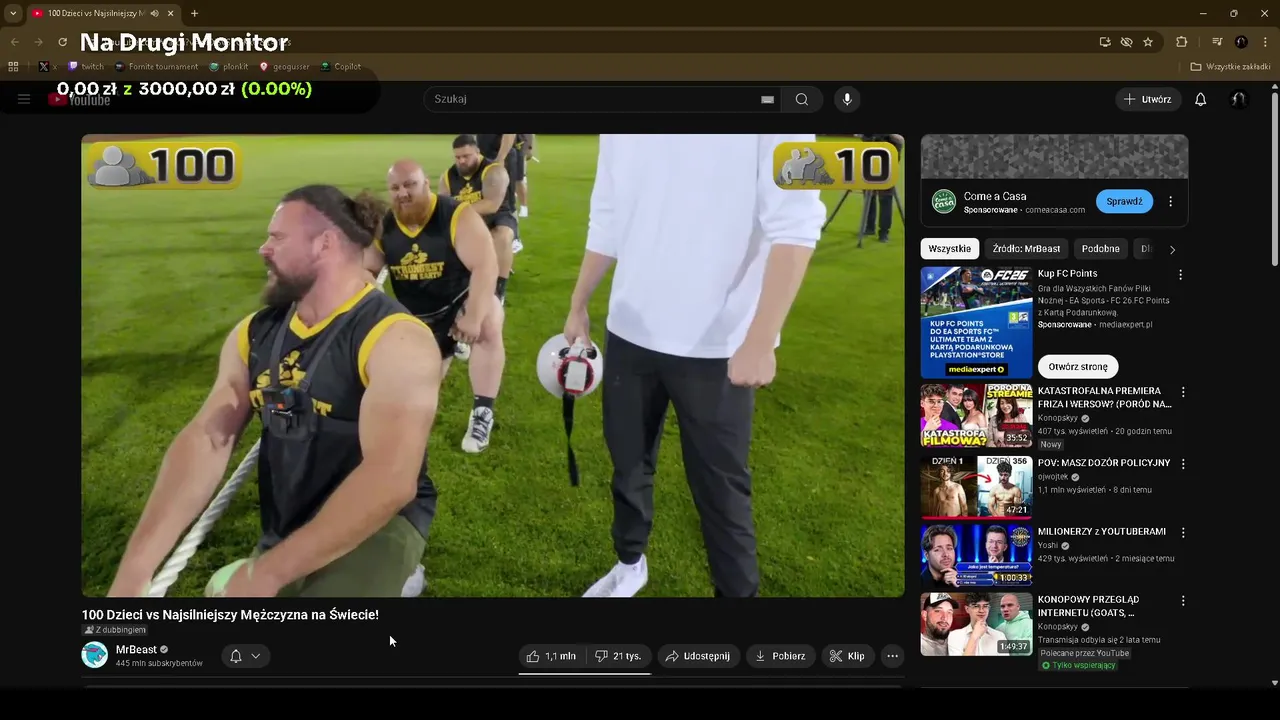This screenshot has height=720, width=1280.
Task: Dislike the video with 21 tys. dislikes
Action: click(x=618, y=656)
